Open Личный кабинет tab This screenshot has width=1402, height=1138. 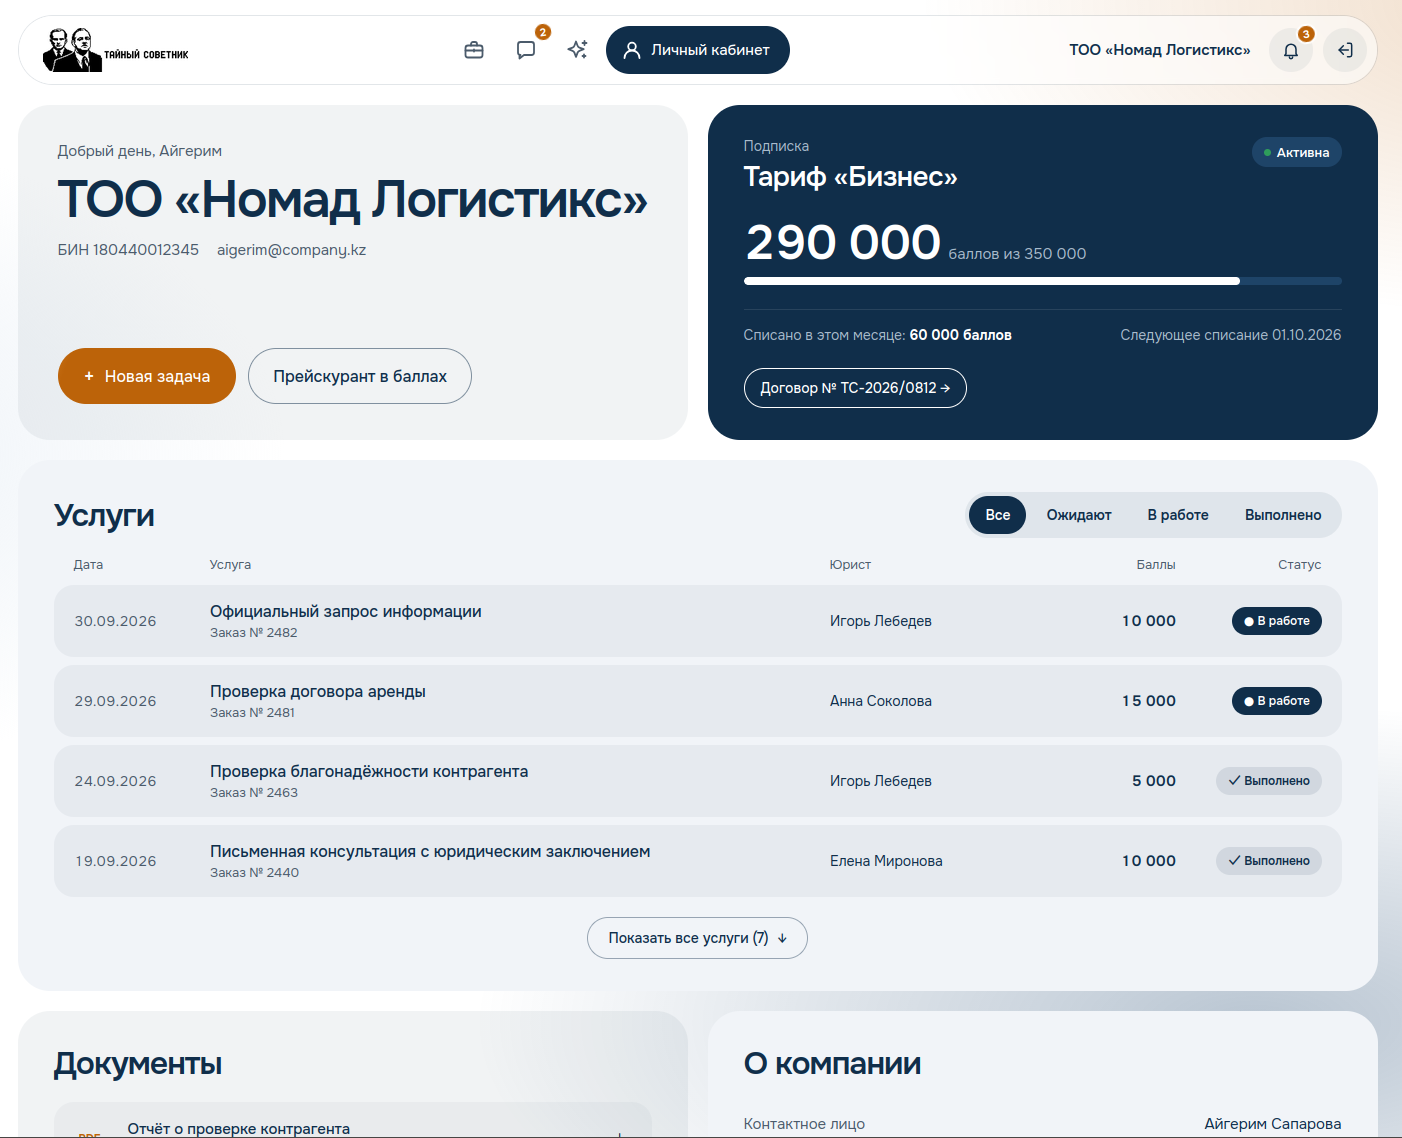(x=698, y=50)
